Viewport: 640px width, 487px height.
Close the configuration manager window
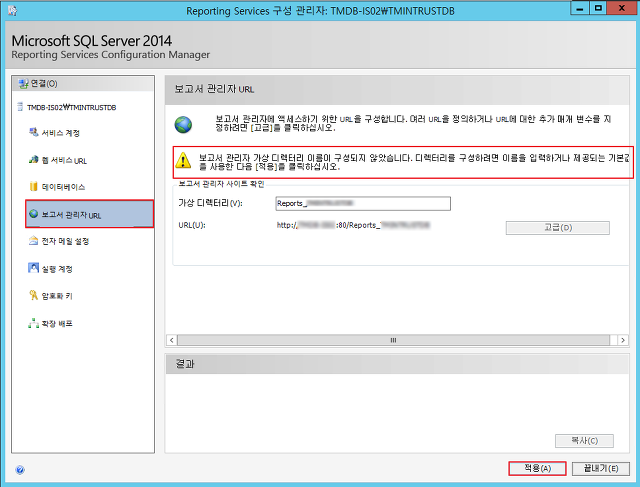click(x=622, y=8)
